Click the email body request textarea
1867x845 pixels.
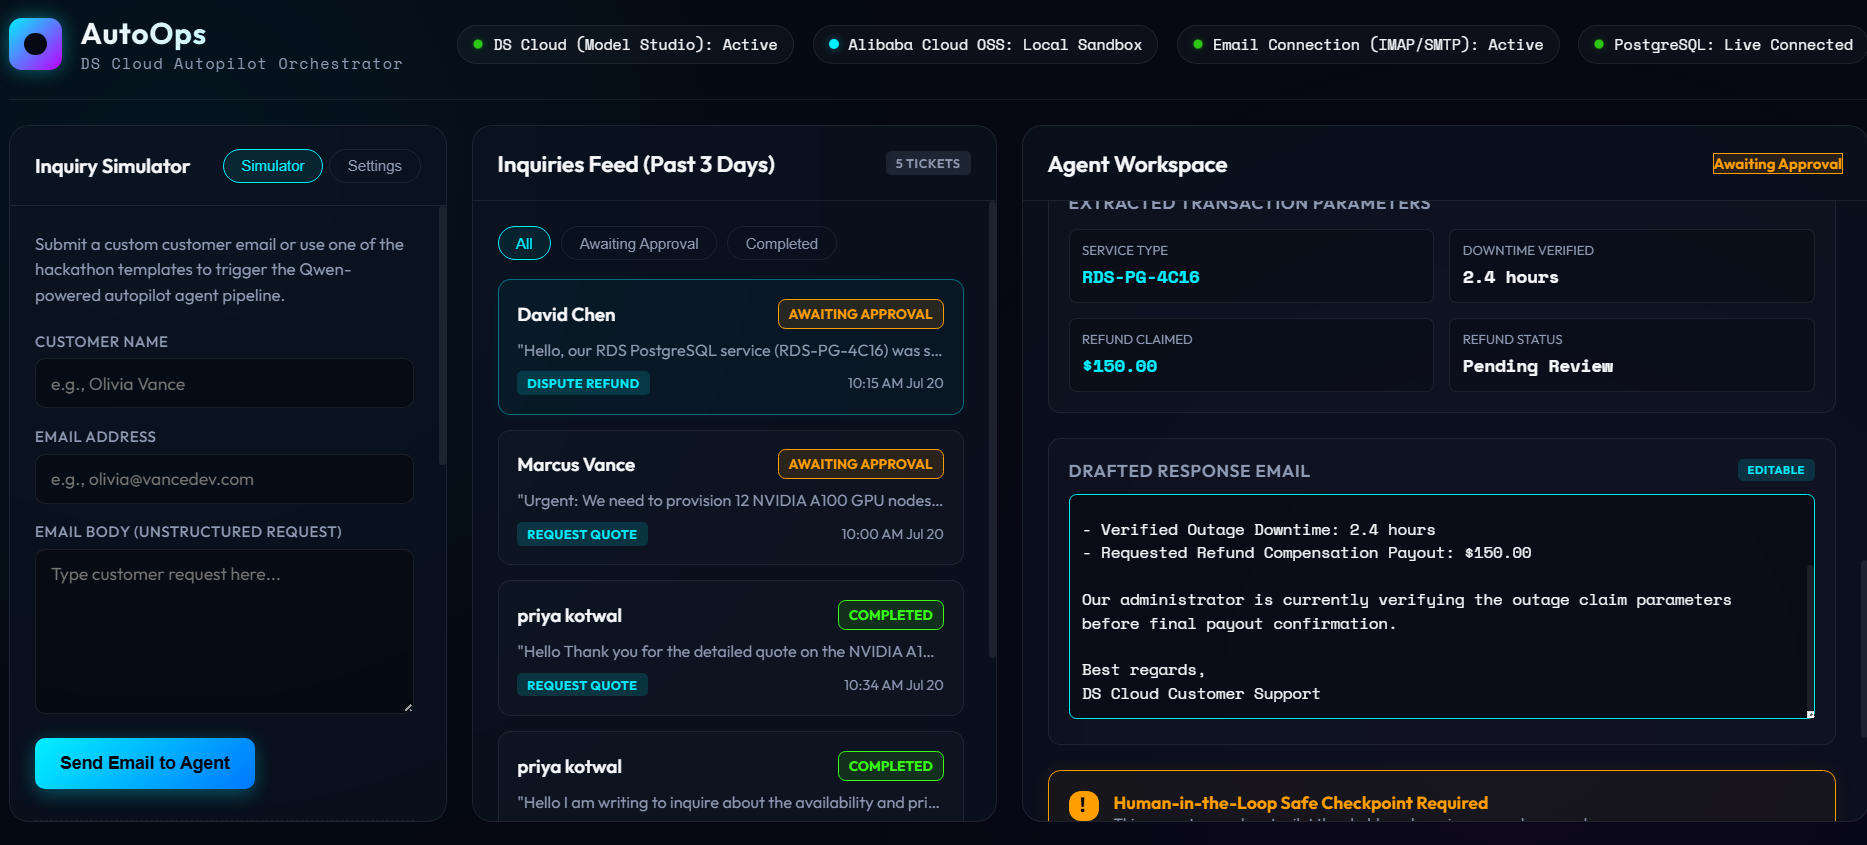(x=224, y=631)
